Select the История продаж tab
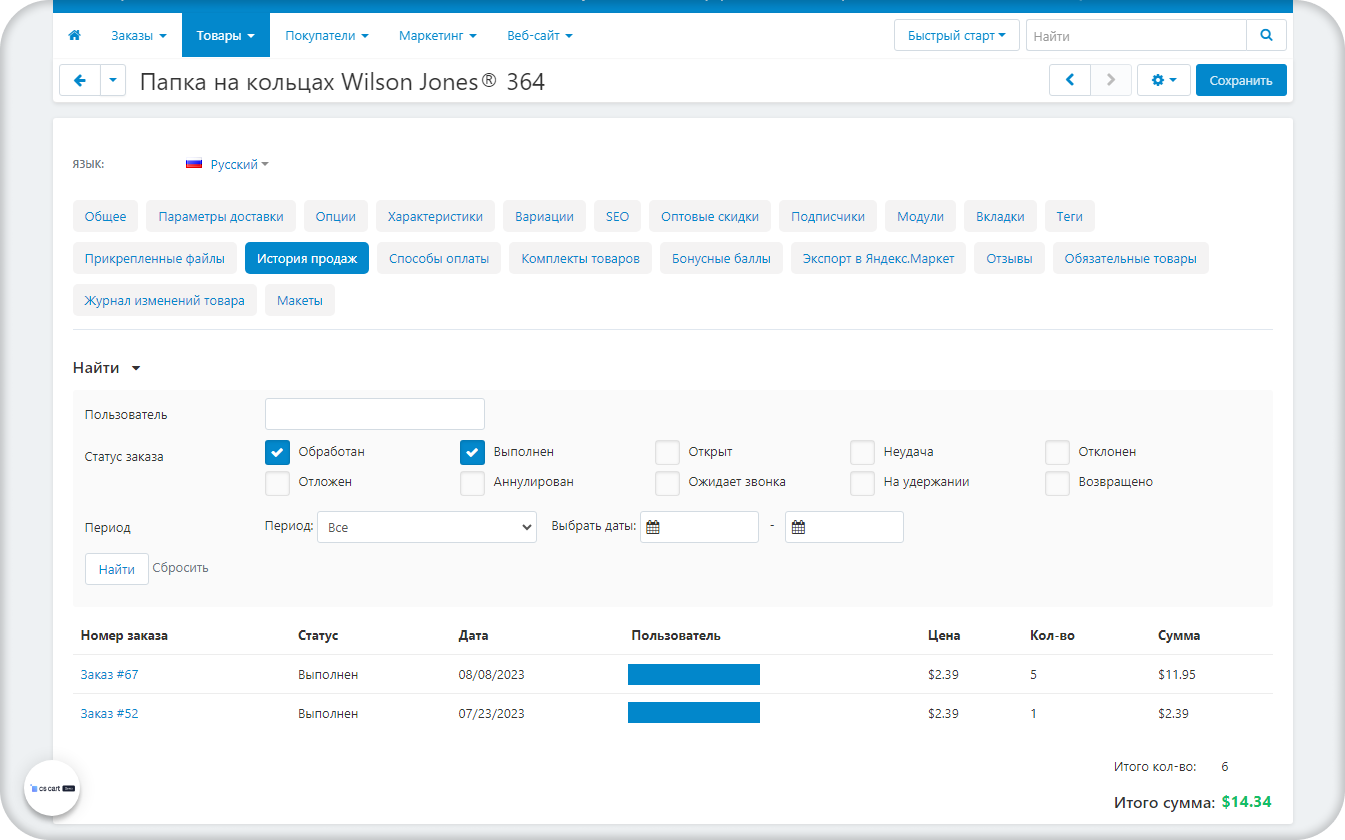The height and width of the screenshot is (840, 1345). 307,258
